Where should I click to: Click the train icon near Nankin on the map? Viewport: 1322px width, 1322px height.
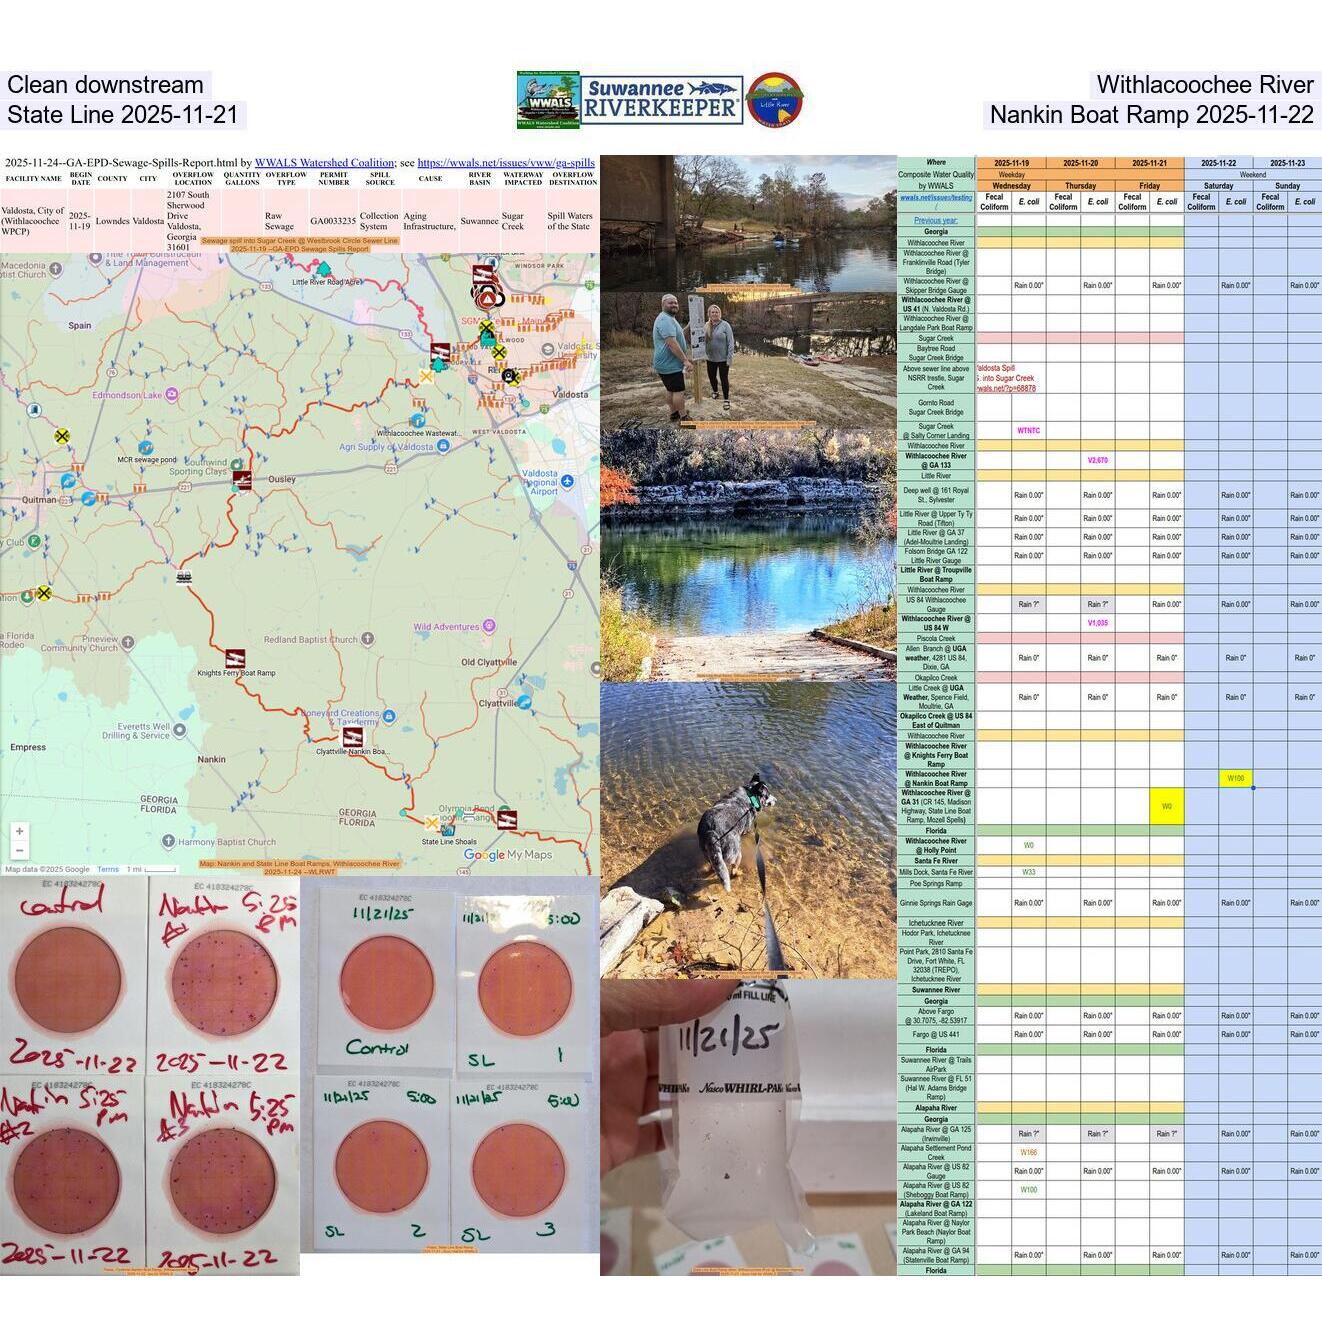[183, 578]
